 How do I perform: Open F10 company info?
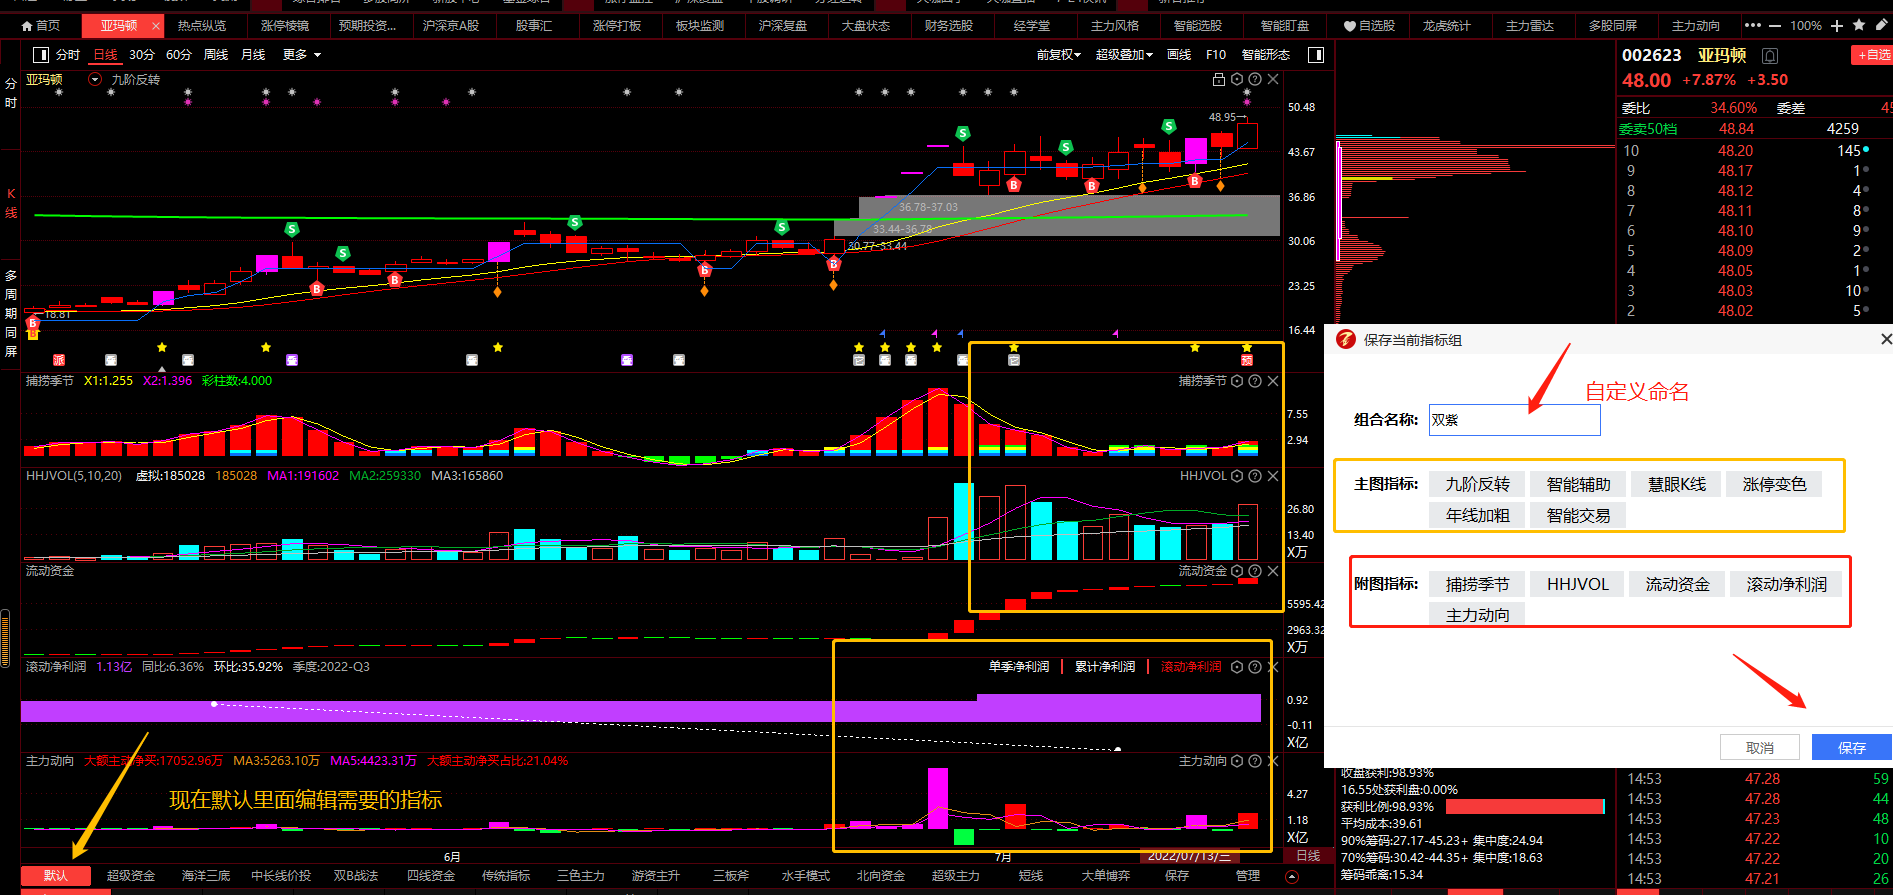(x=1216, y=55)
